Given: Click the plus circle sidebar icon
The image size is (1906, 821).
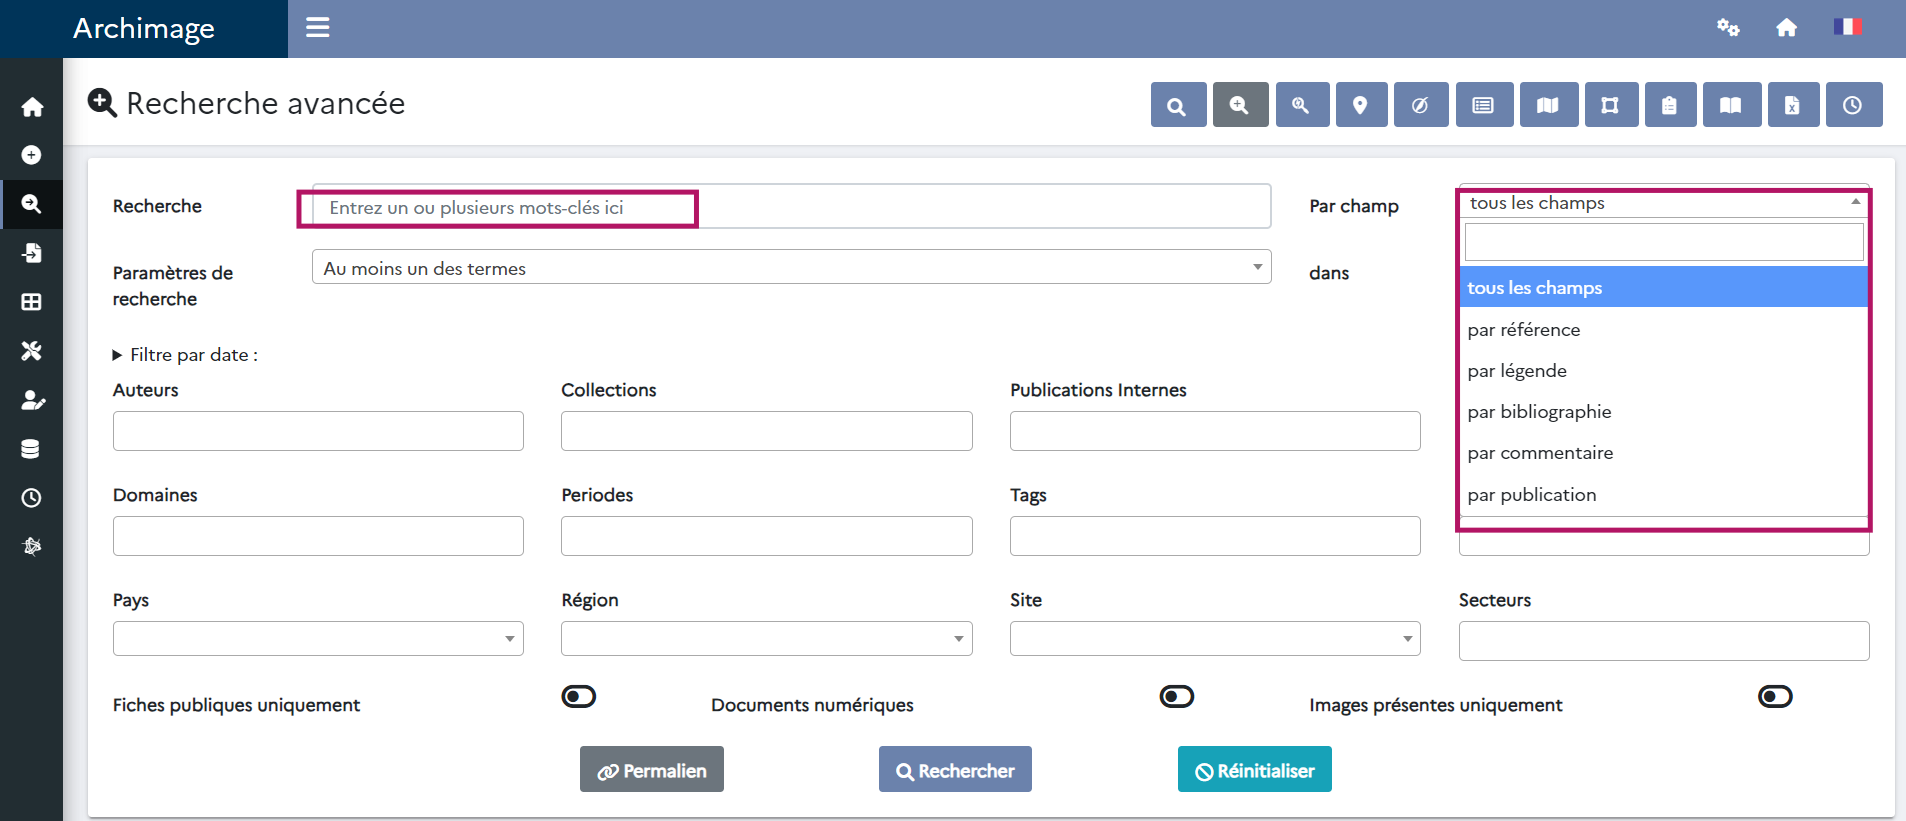Looking at the screenshot, I should click(32, 155).
